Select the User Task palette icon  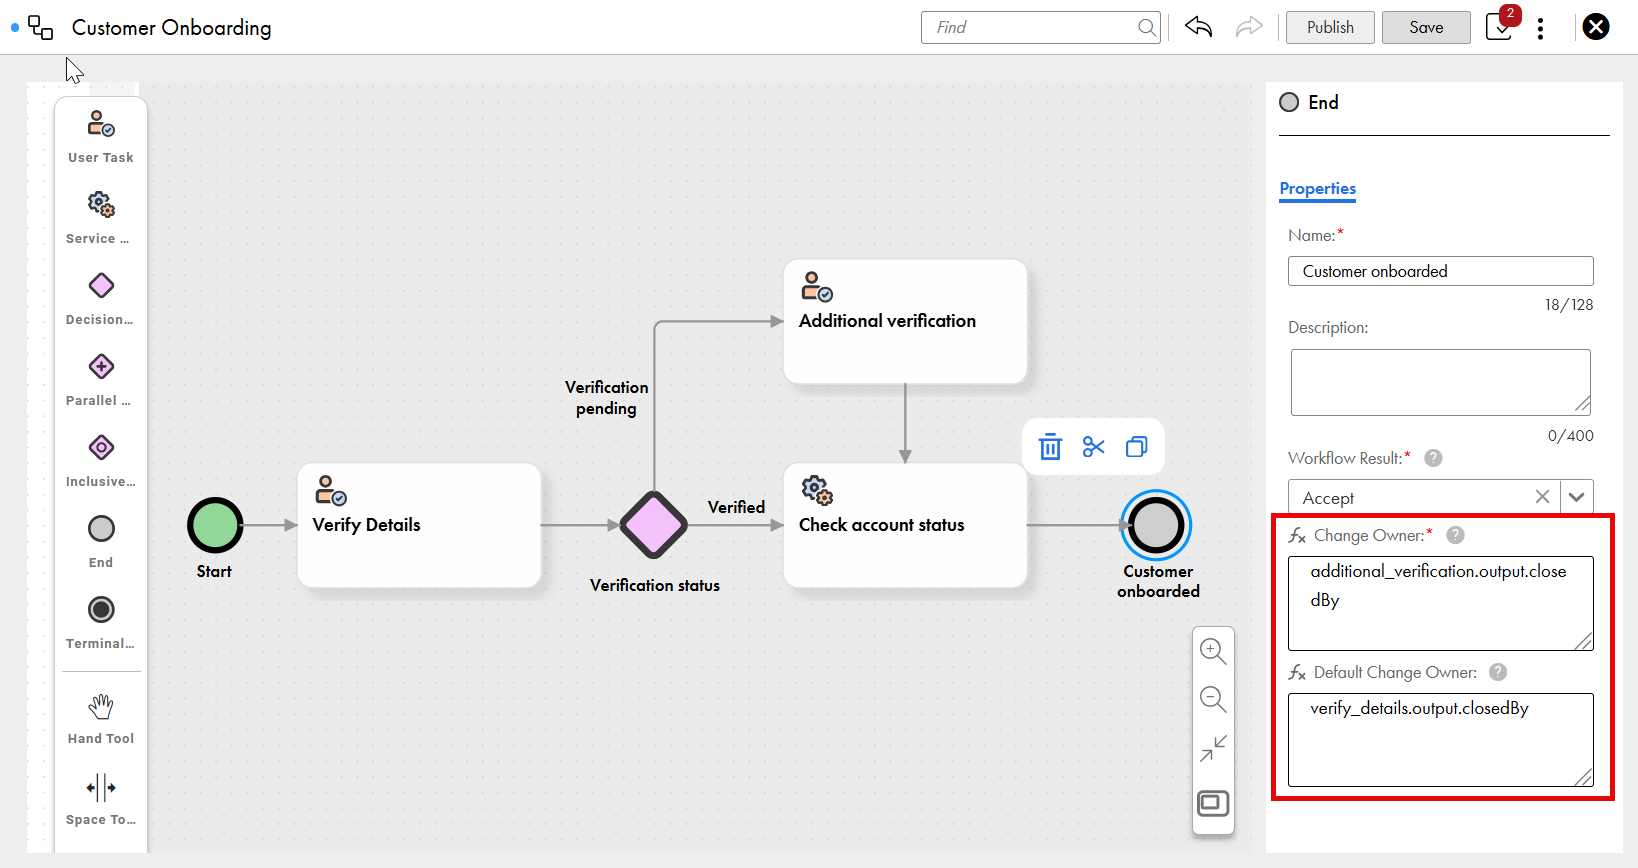[x=101, y=124]
